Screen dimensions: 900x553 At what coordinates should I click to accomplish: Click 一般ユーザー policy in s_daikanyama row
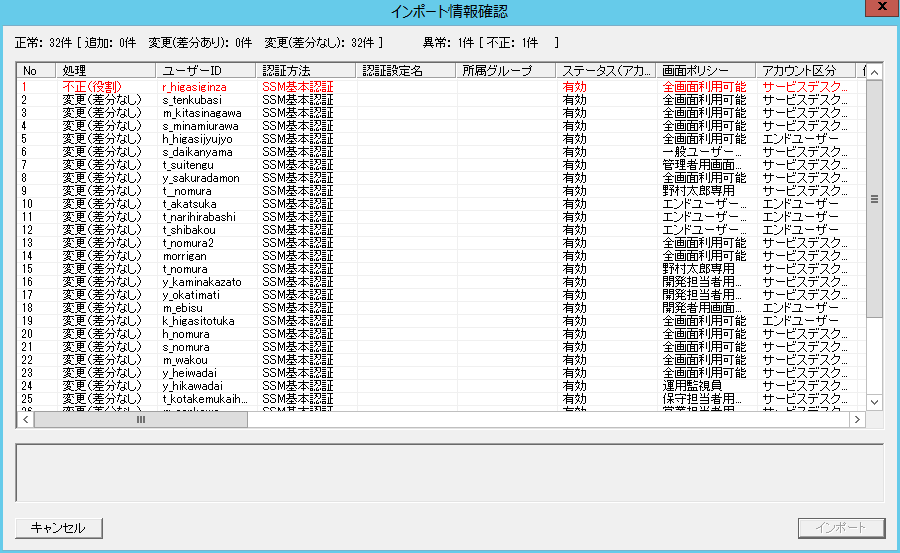coord(702,152)
